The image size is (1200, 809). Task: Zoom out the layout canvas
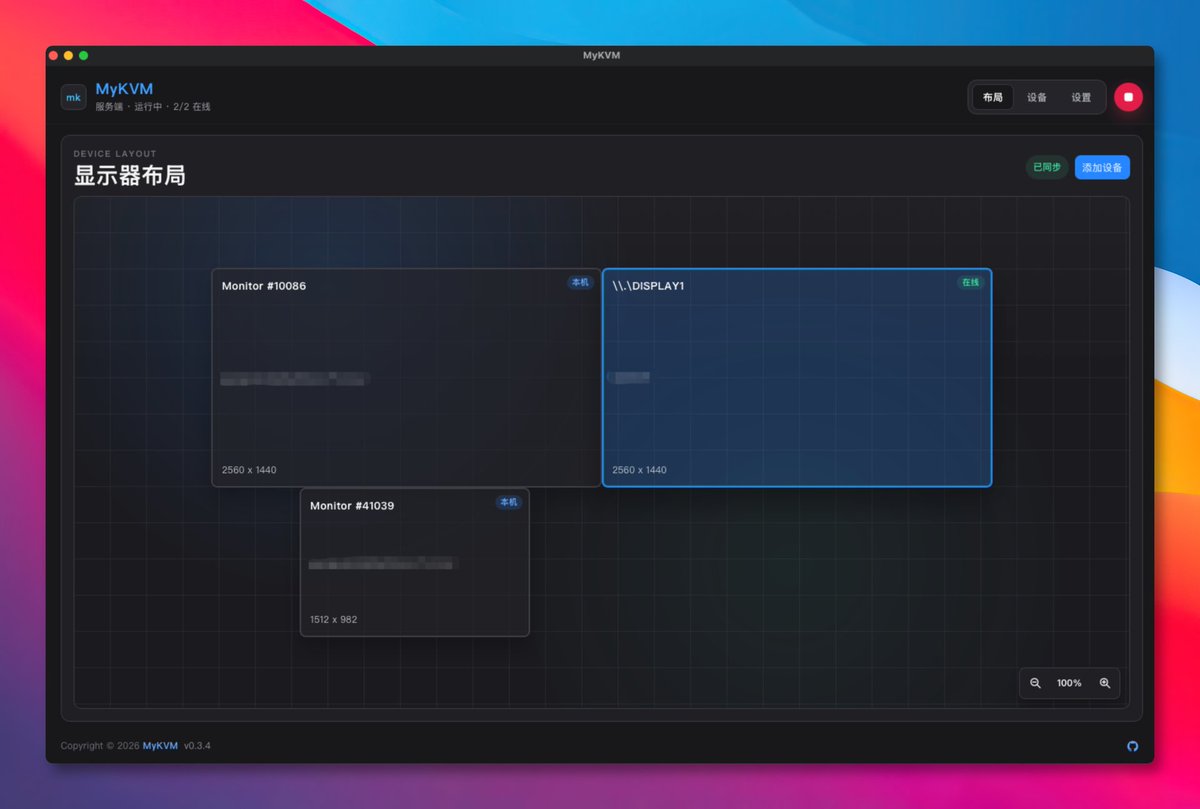(x=1035, y=683)
